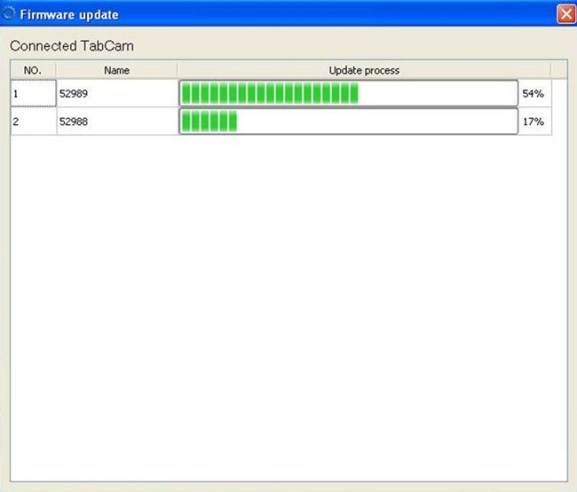Click the 17% progress bar
The width and height of the screenshot is (577, 492).
(348, 121)
